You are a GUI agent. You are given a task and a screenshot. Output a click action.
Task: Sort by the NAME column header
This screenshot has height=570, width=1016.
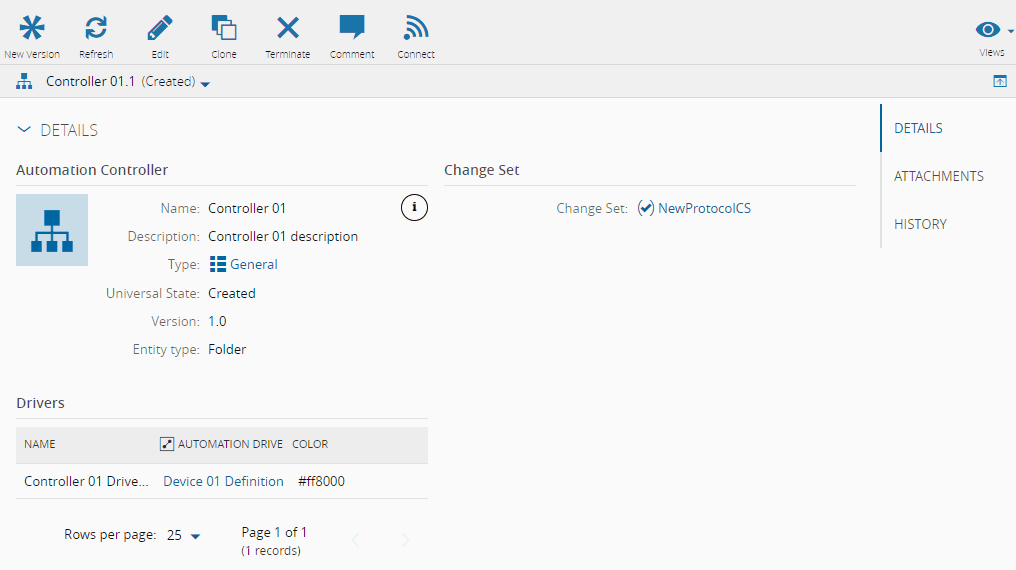(x=40, y=444)
